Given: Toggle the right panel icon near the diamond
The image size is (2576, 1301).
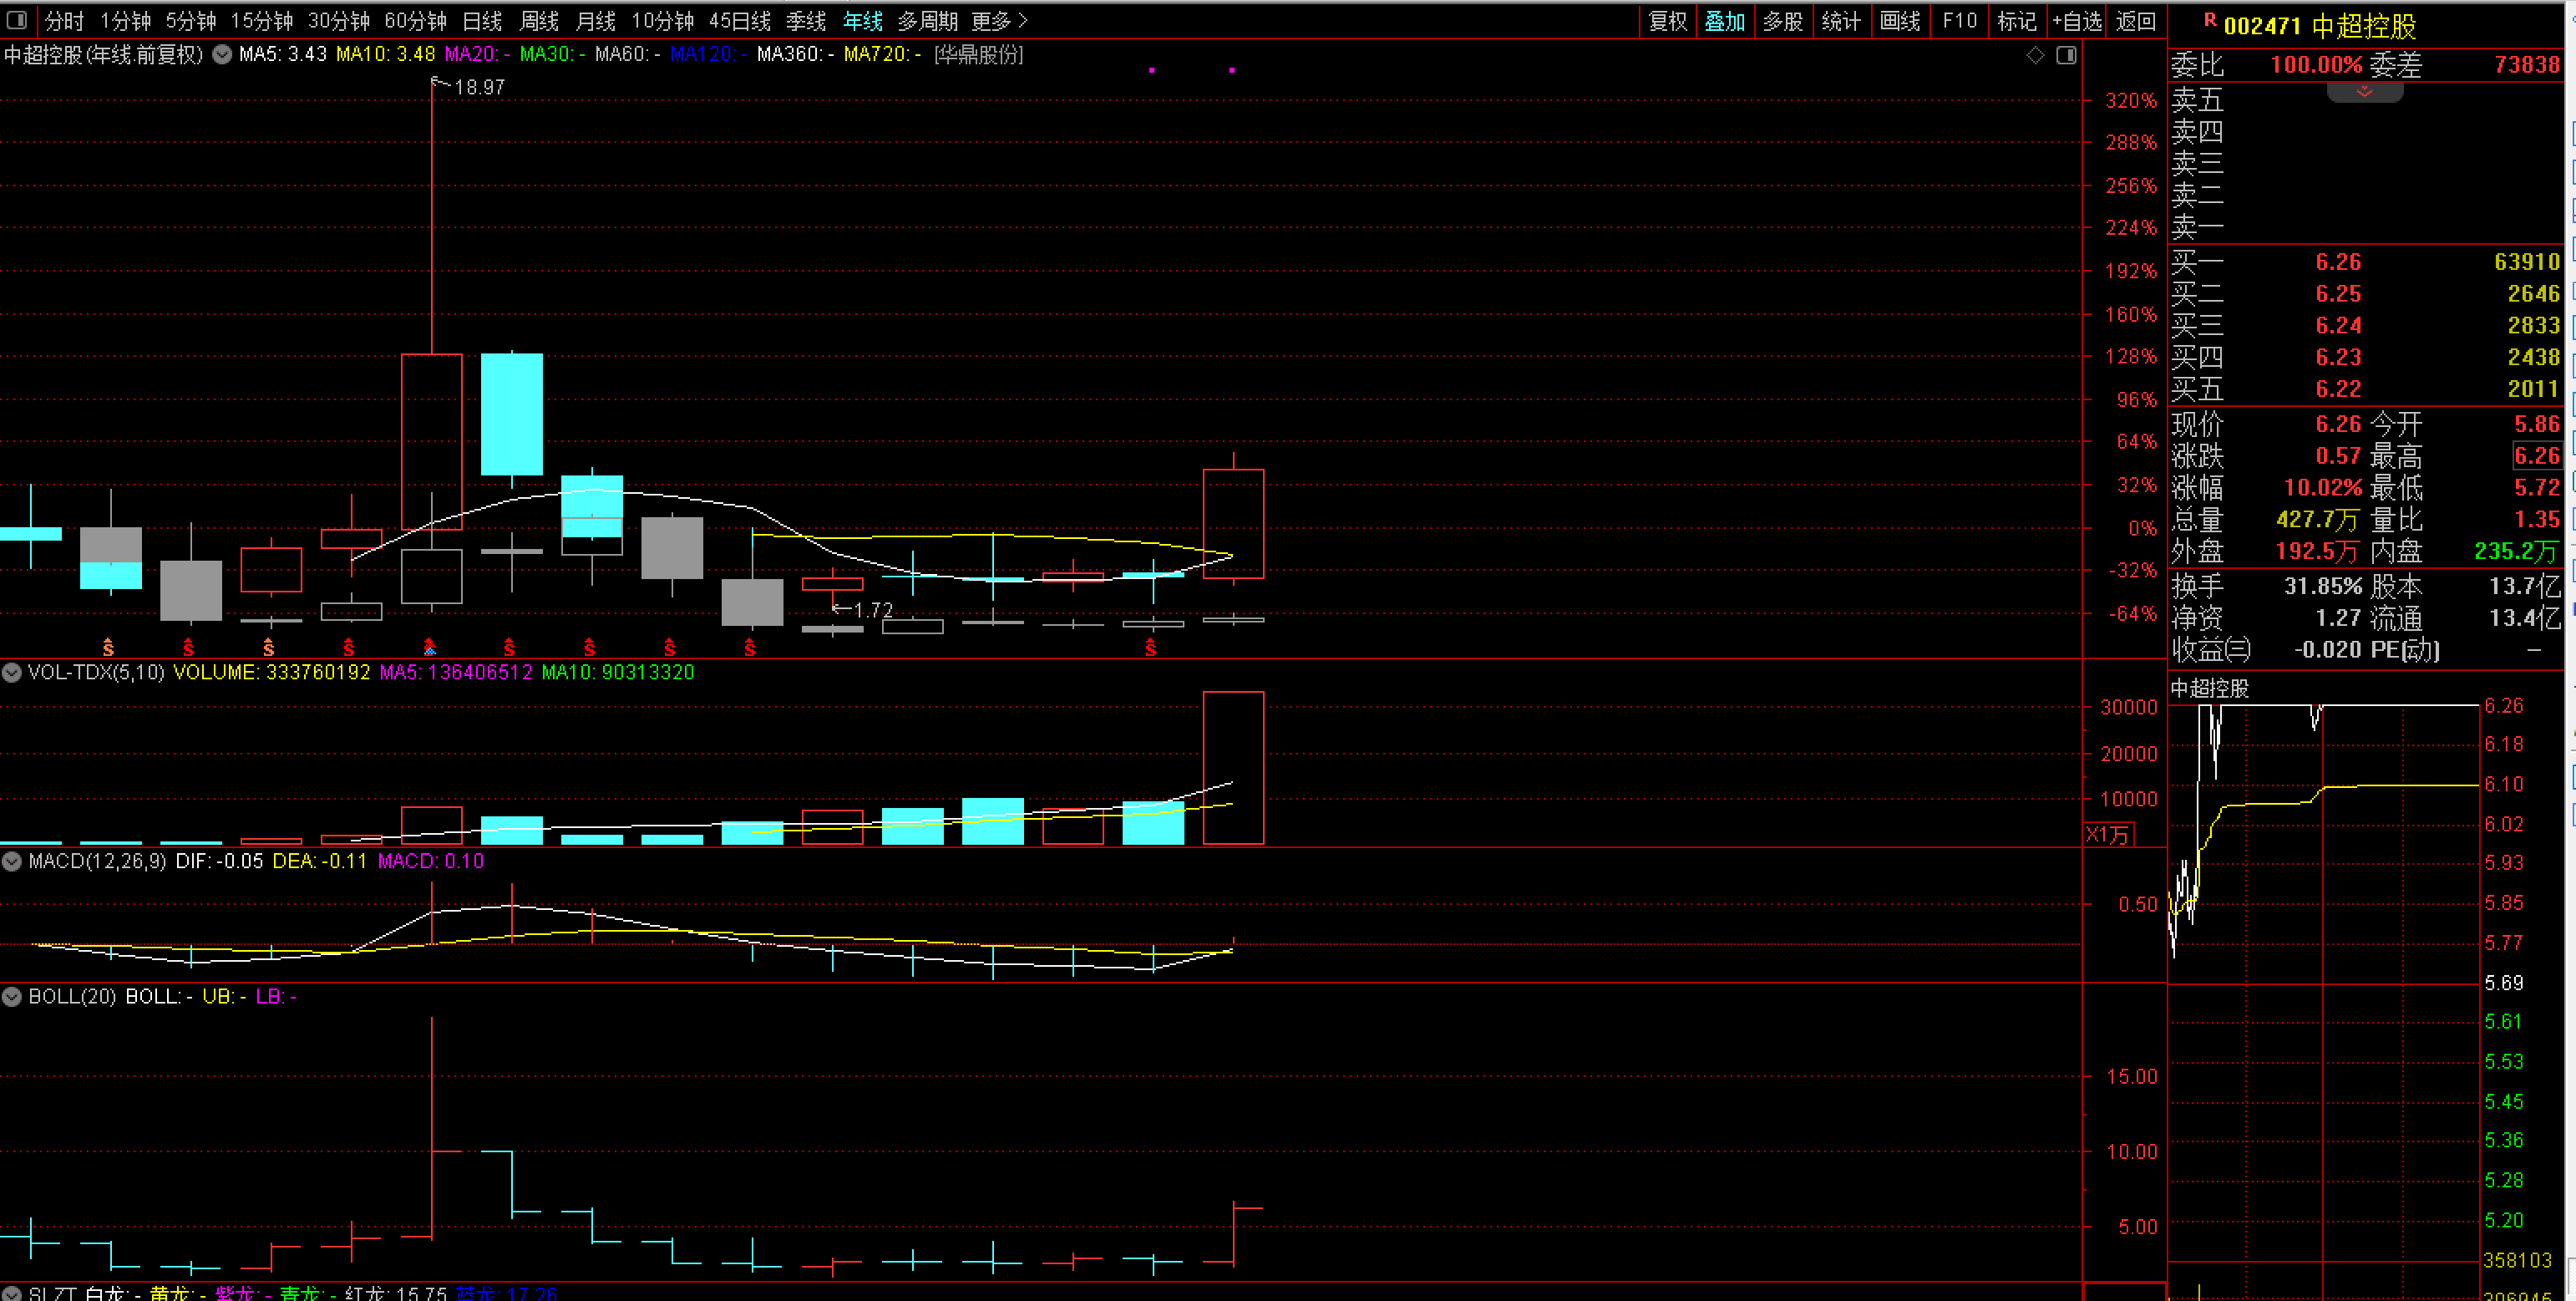Looking at the screenshot, I should (2066, 55).
